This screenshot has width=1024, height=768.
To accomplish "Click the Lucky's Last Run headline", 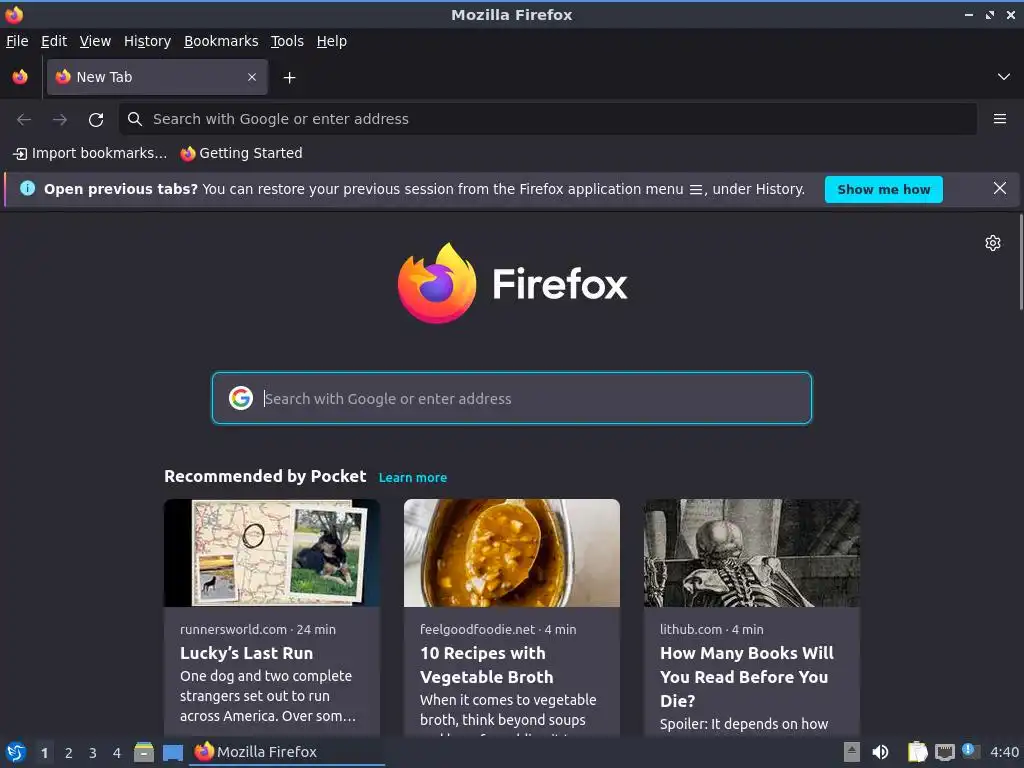I will pyautogui.click(x=246, y=653).
